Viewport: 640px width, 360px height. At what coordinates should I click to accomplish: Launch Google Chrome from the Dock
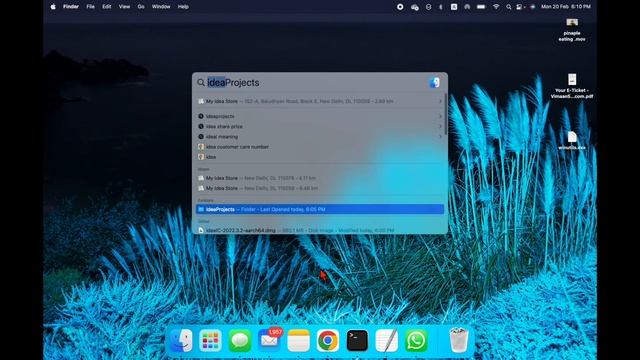[328, 340]
